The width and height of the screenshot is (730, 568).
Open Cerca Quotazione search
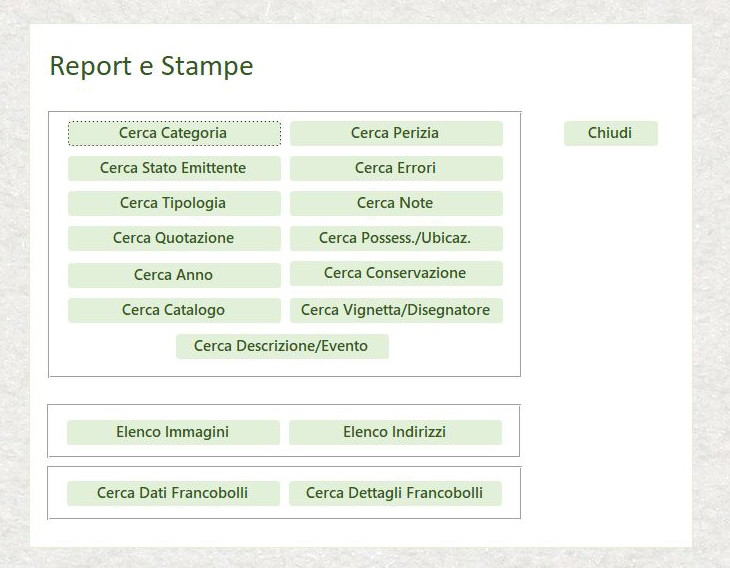(x=174, y=238)
